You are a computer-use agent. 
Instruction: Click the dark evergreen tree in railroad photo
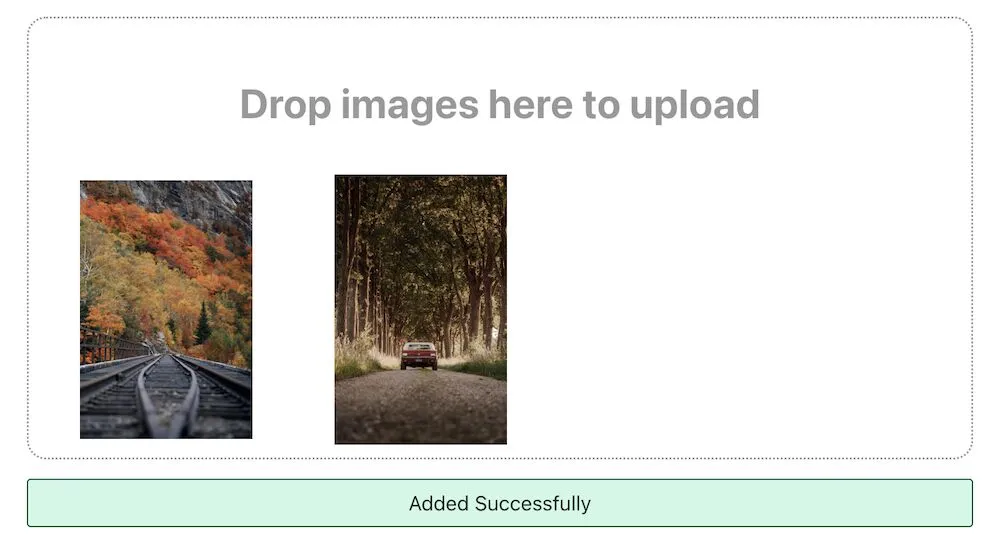[203, 324]
